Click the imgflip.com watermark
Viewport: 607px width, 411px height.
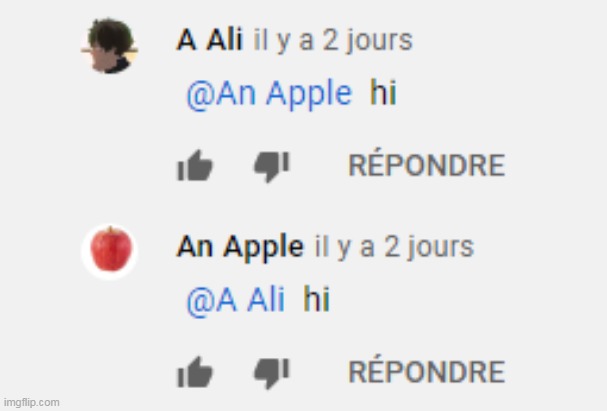(x=31, y=402)
